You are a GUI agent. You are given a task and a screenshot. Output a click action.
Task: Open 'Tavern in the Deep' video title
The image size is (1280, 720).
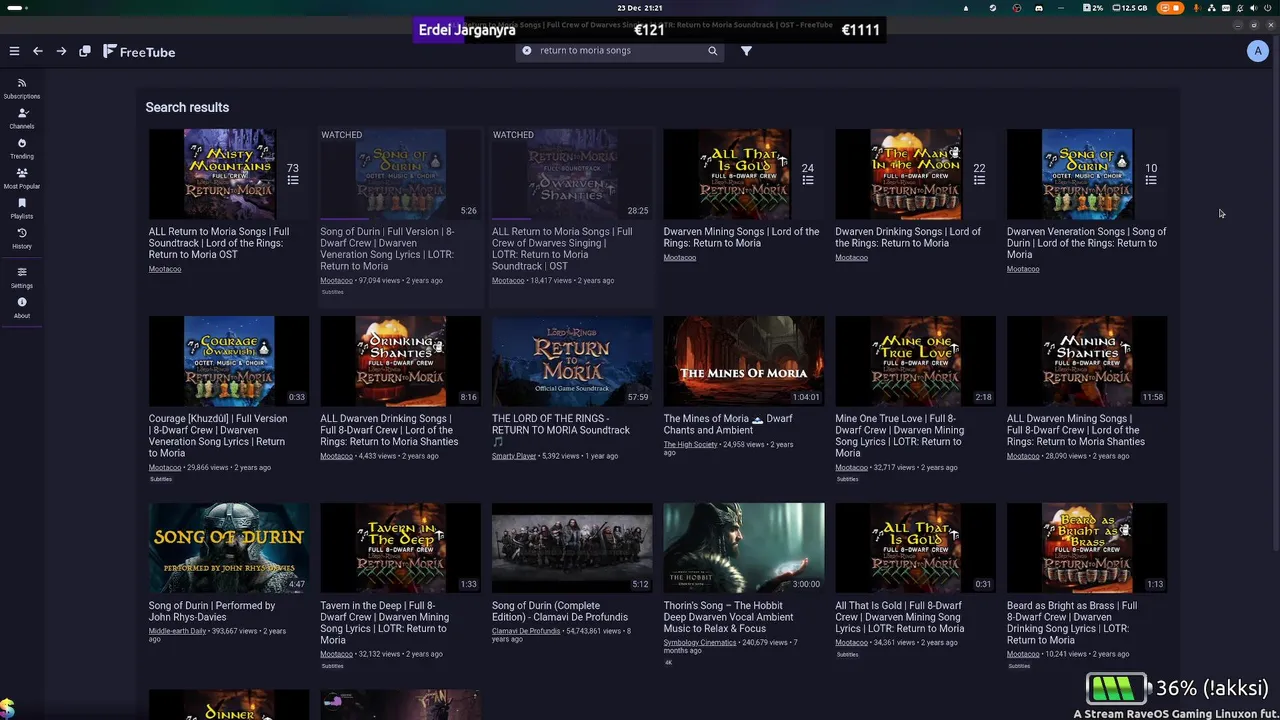click(x=384, y=623)
